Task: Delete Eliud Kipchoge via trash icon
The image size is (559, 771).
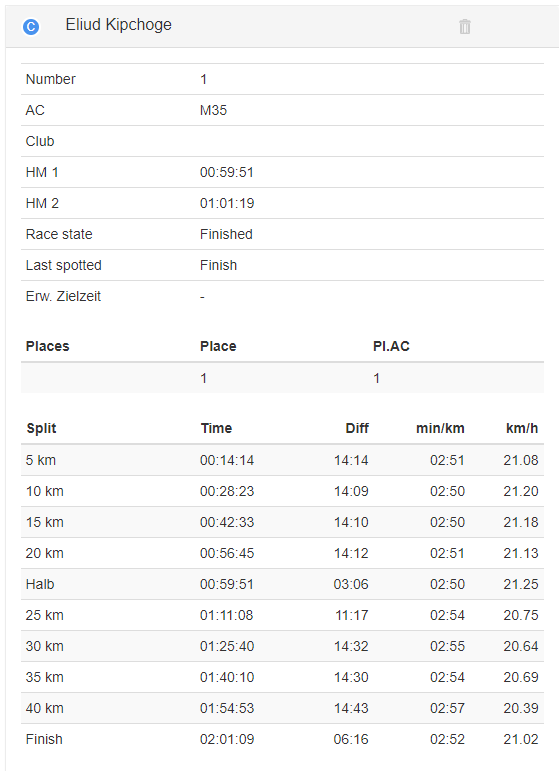Action: (x=465, y=27)
